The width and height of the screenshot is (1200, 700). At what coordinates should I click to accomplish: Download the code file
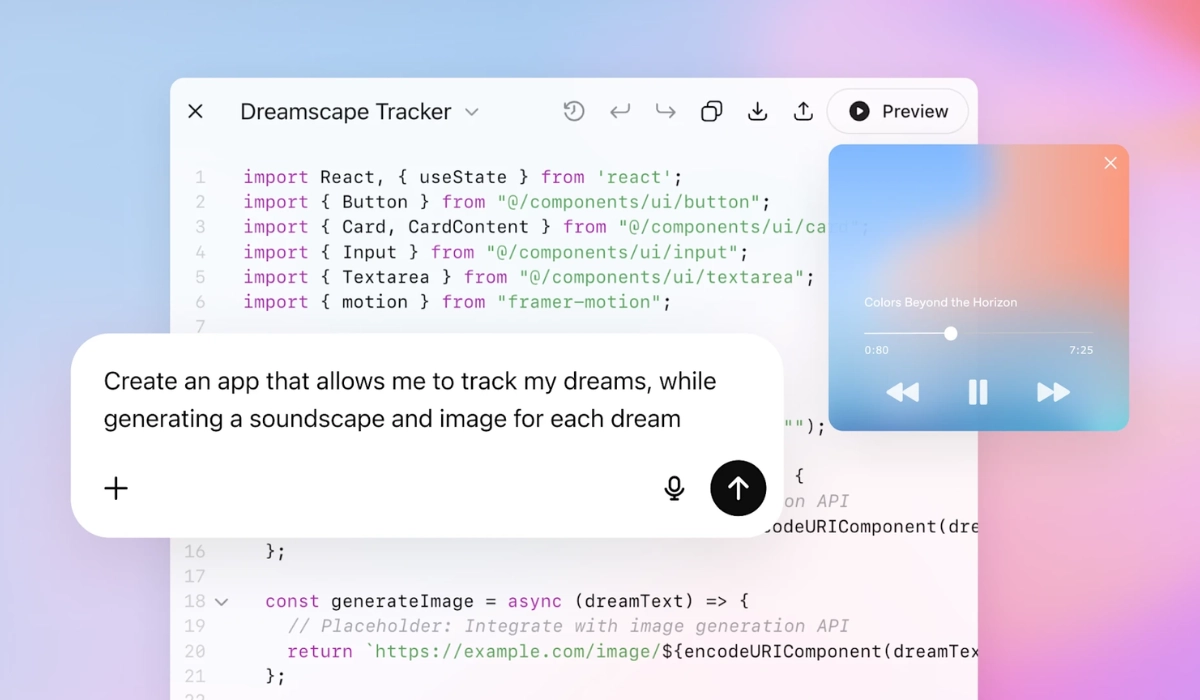tap(758, 112)
